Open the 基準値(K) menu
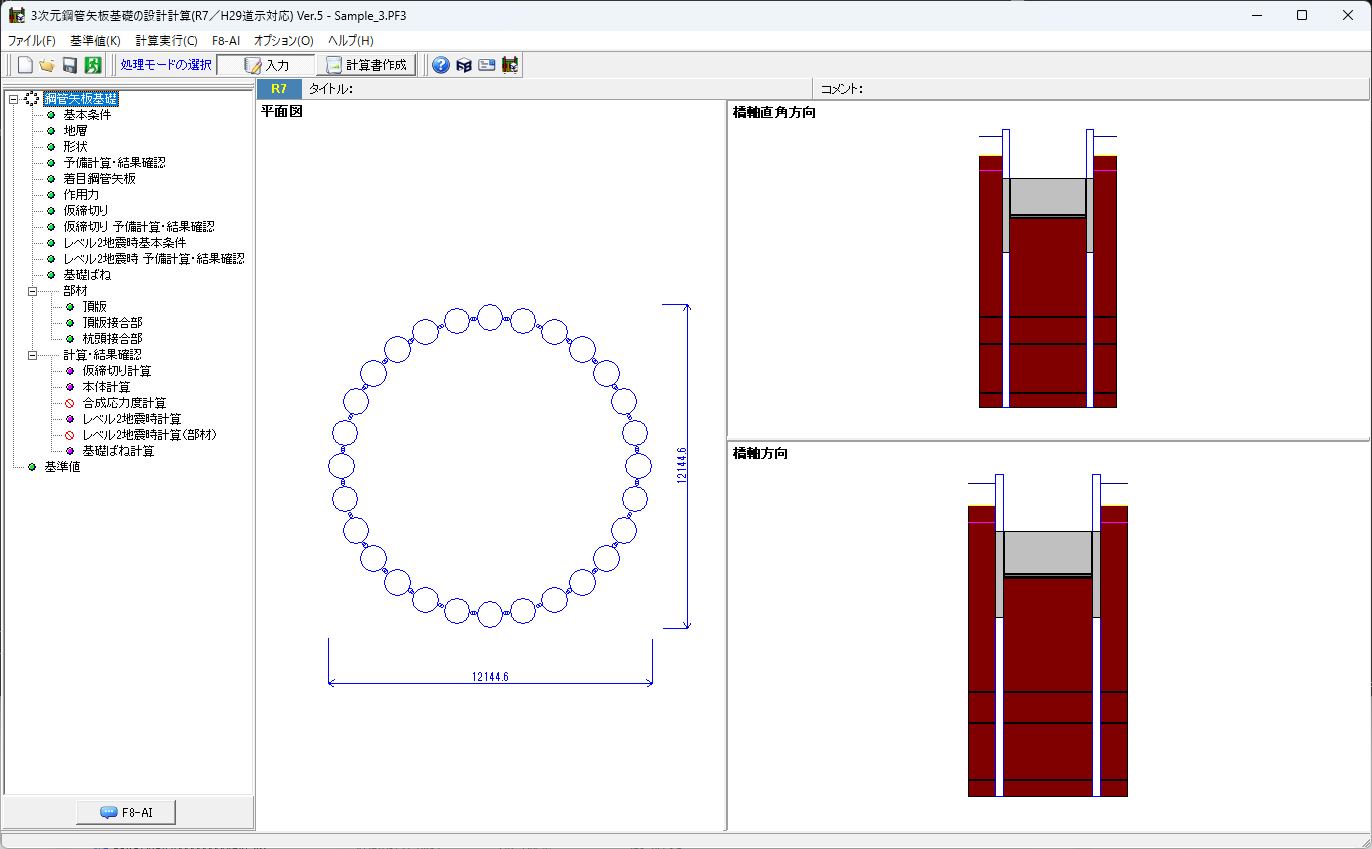The width and height of the screenshot is (1372, 849). click(95, 41)
